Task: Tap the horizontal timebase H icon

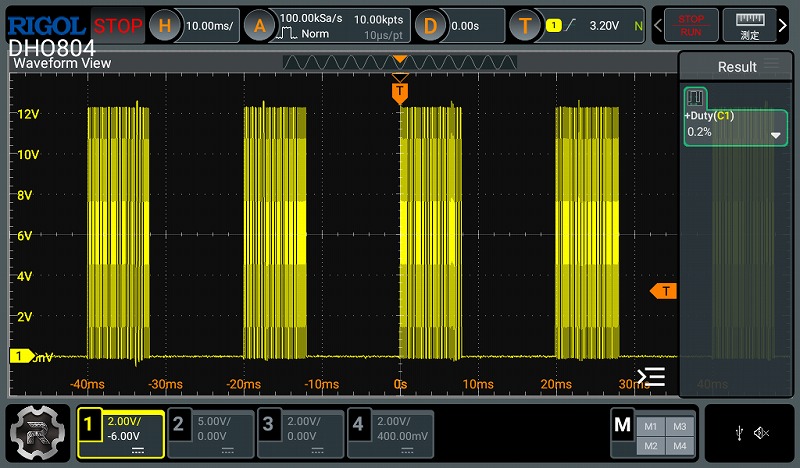Action: [166, 26]
